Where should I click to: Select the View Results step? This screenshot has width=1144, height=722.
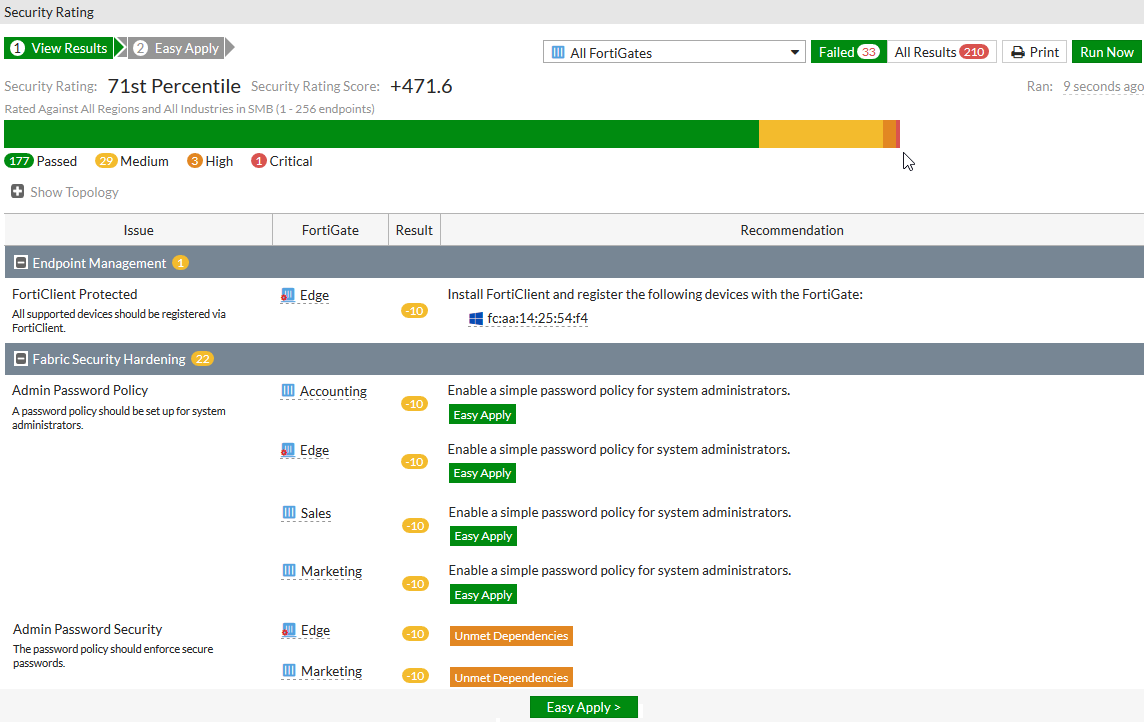(x=59, y=48)
